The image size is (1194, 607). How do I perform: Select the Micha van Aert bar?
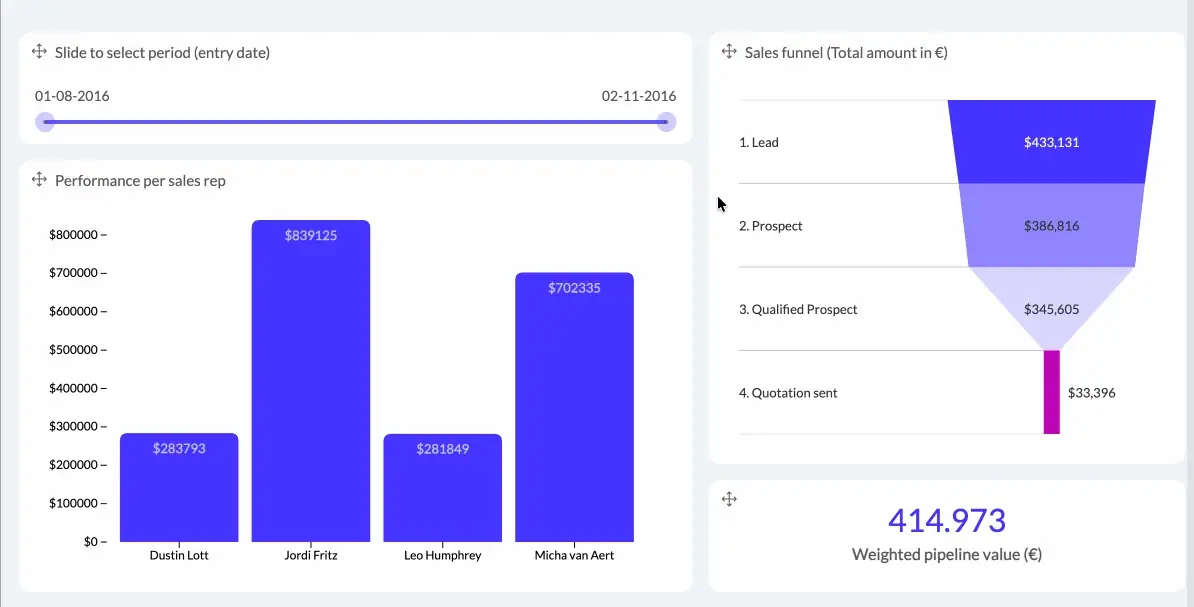point(574,407)
